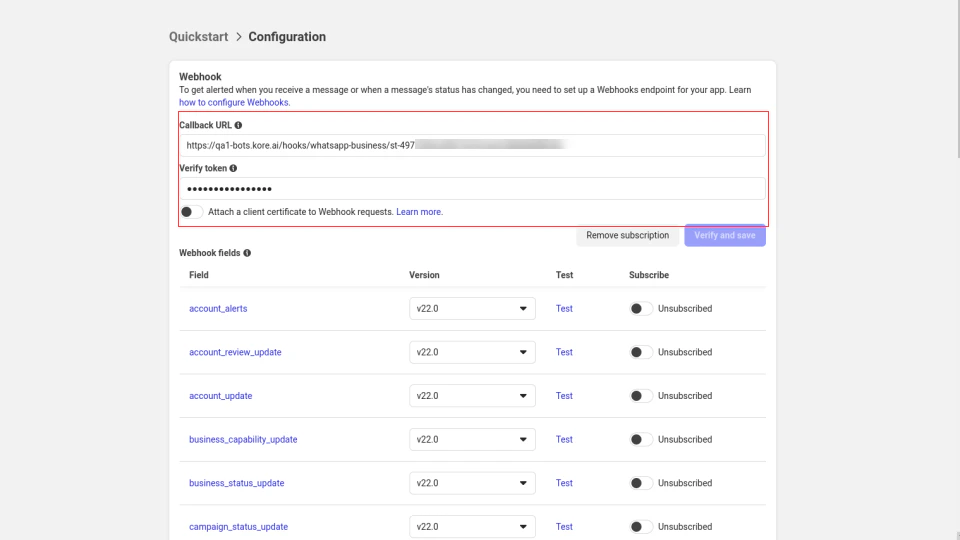This screenshot has height=540, width=960.
Task: Focus the Verify token password field
Action: pos(472,189)
